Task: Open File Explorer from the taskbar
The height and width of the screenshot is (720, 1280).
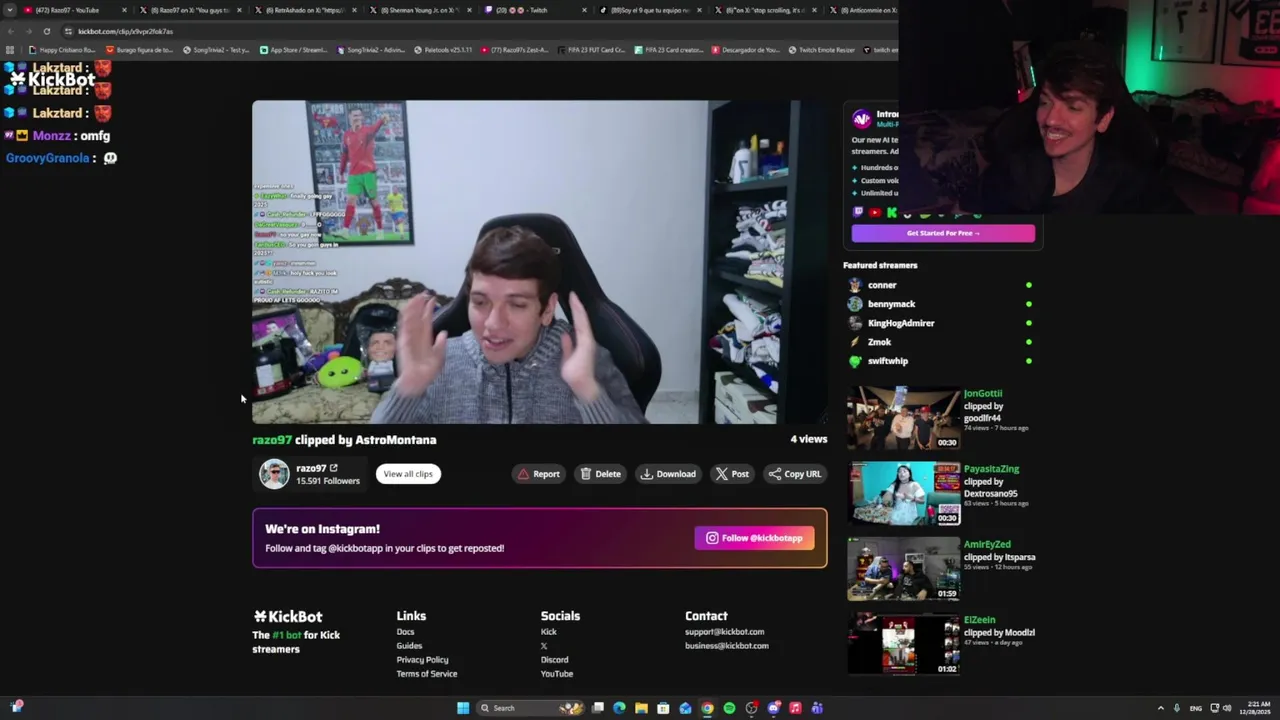Action: tap(641, 708)
